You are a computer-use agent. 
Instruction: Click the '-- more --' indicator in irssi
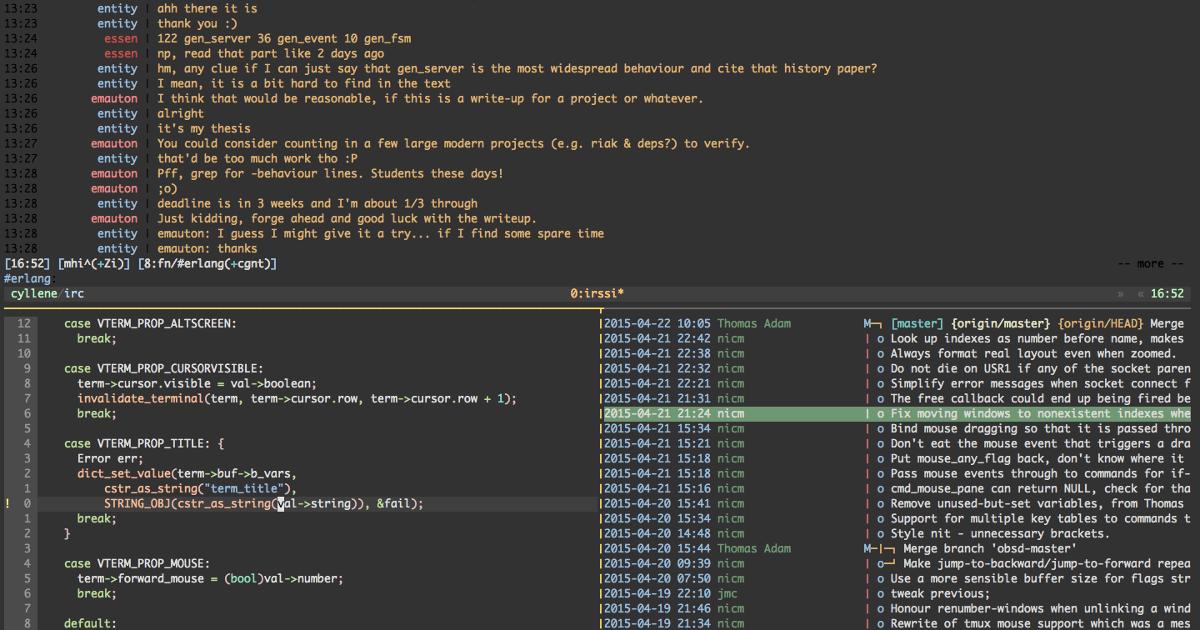(x=1150, y=264)
